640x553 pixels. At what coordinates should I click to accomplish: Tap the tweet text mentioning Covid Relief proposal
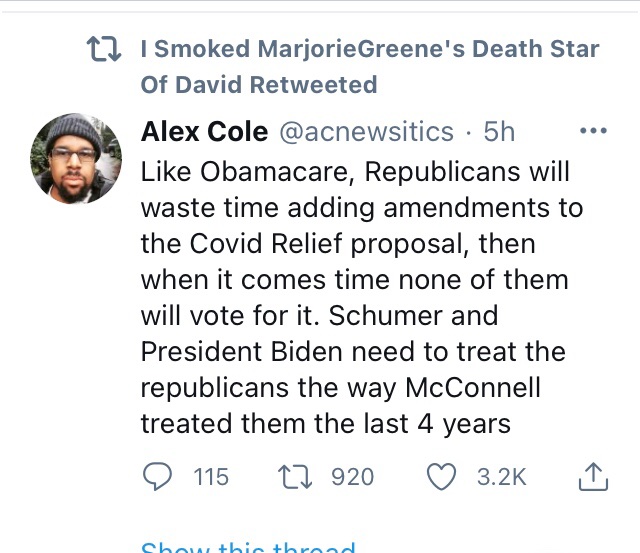[338, 244]
